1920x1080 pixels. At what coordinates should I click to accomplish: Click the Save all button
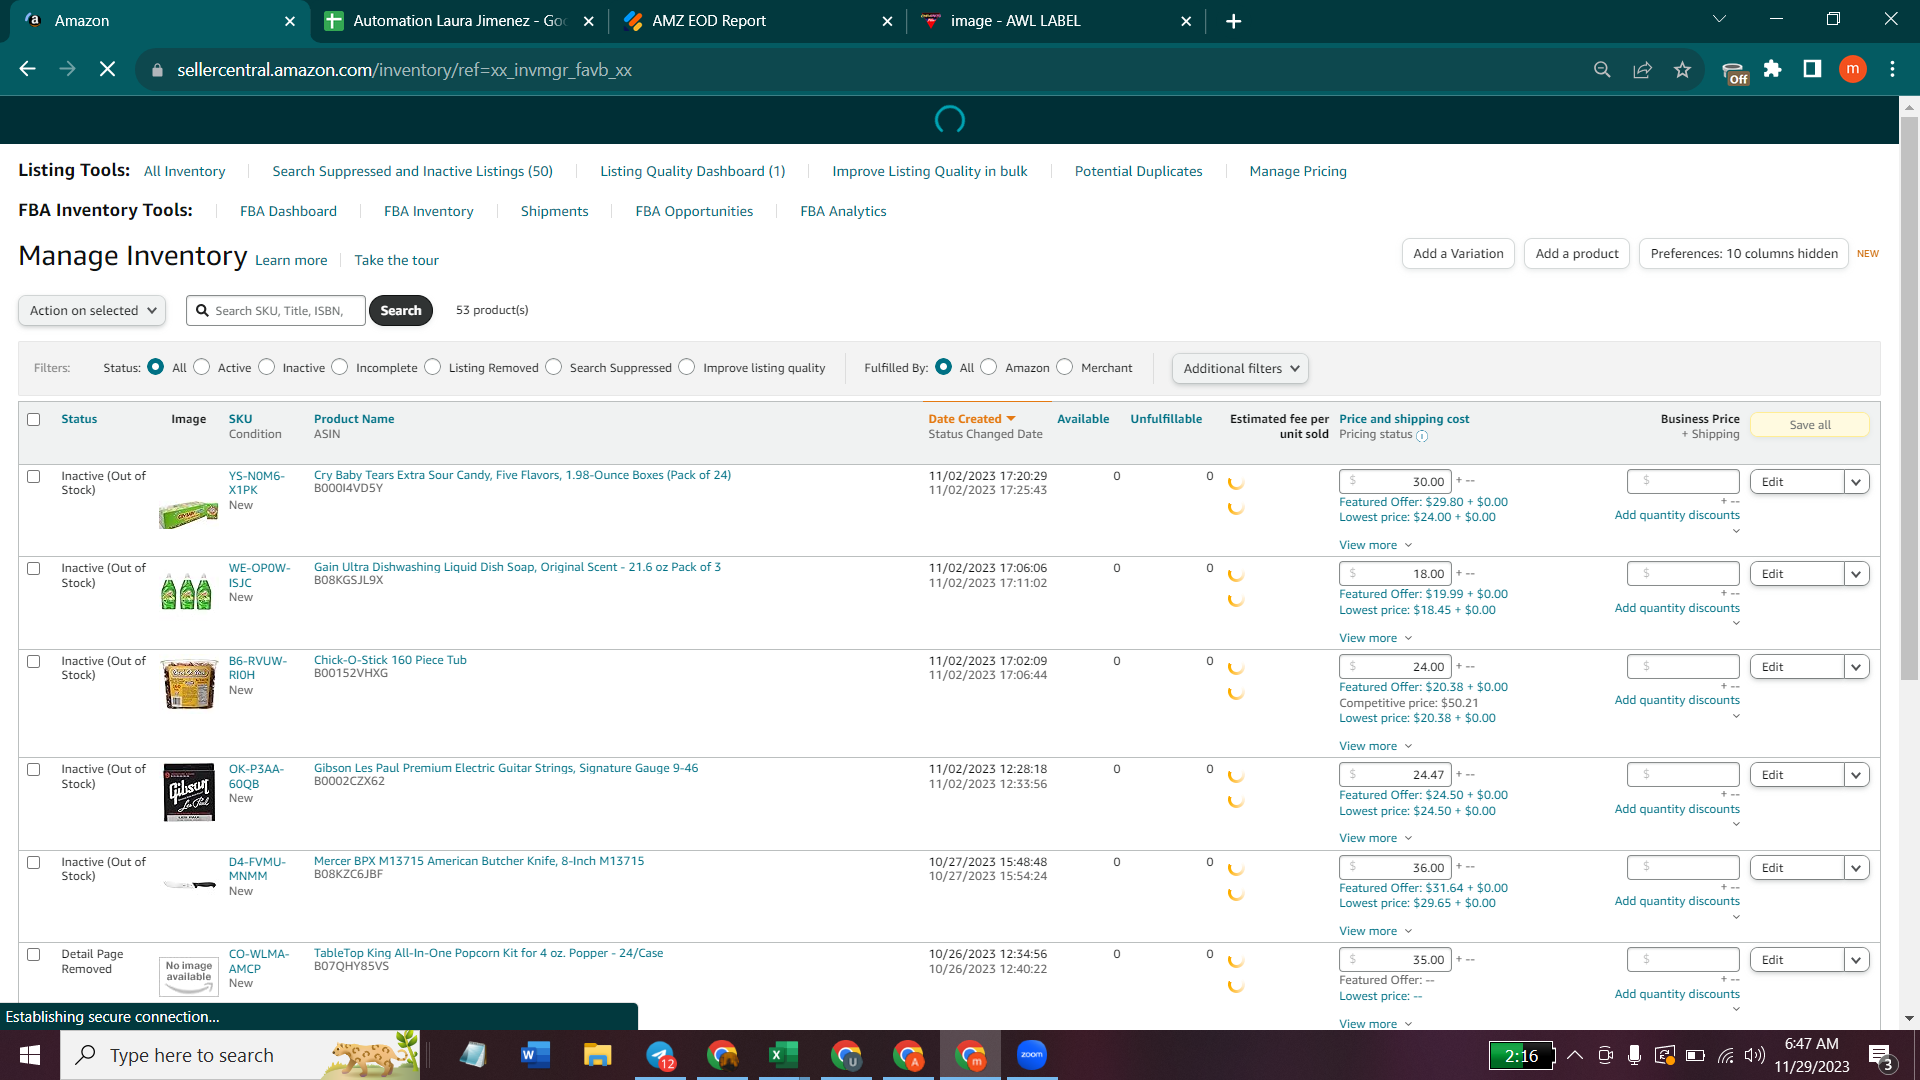[1810, 425]
